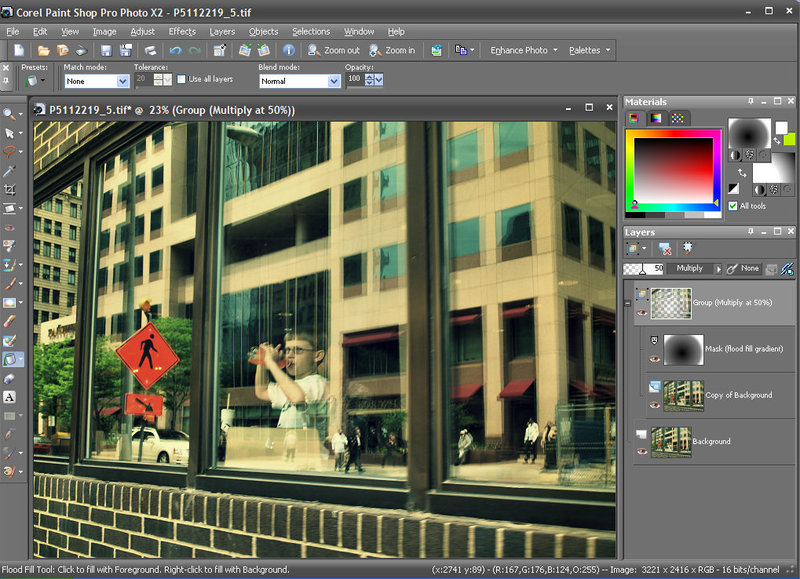Select the Mask layer gradient thumbnail
The height and width of the screenshot is (579, 800).
point(683,349)
